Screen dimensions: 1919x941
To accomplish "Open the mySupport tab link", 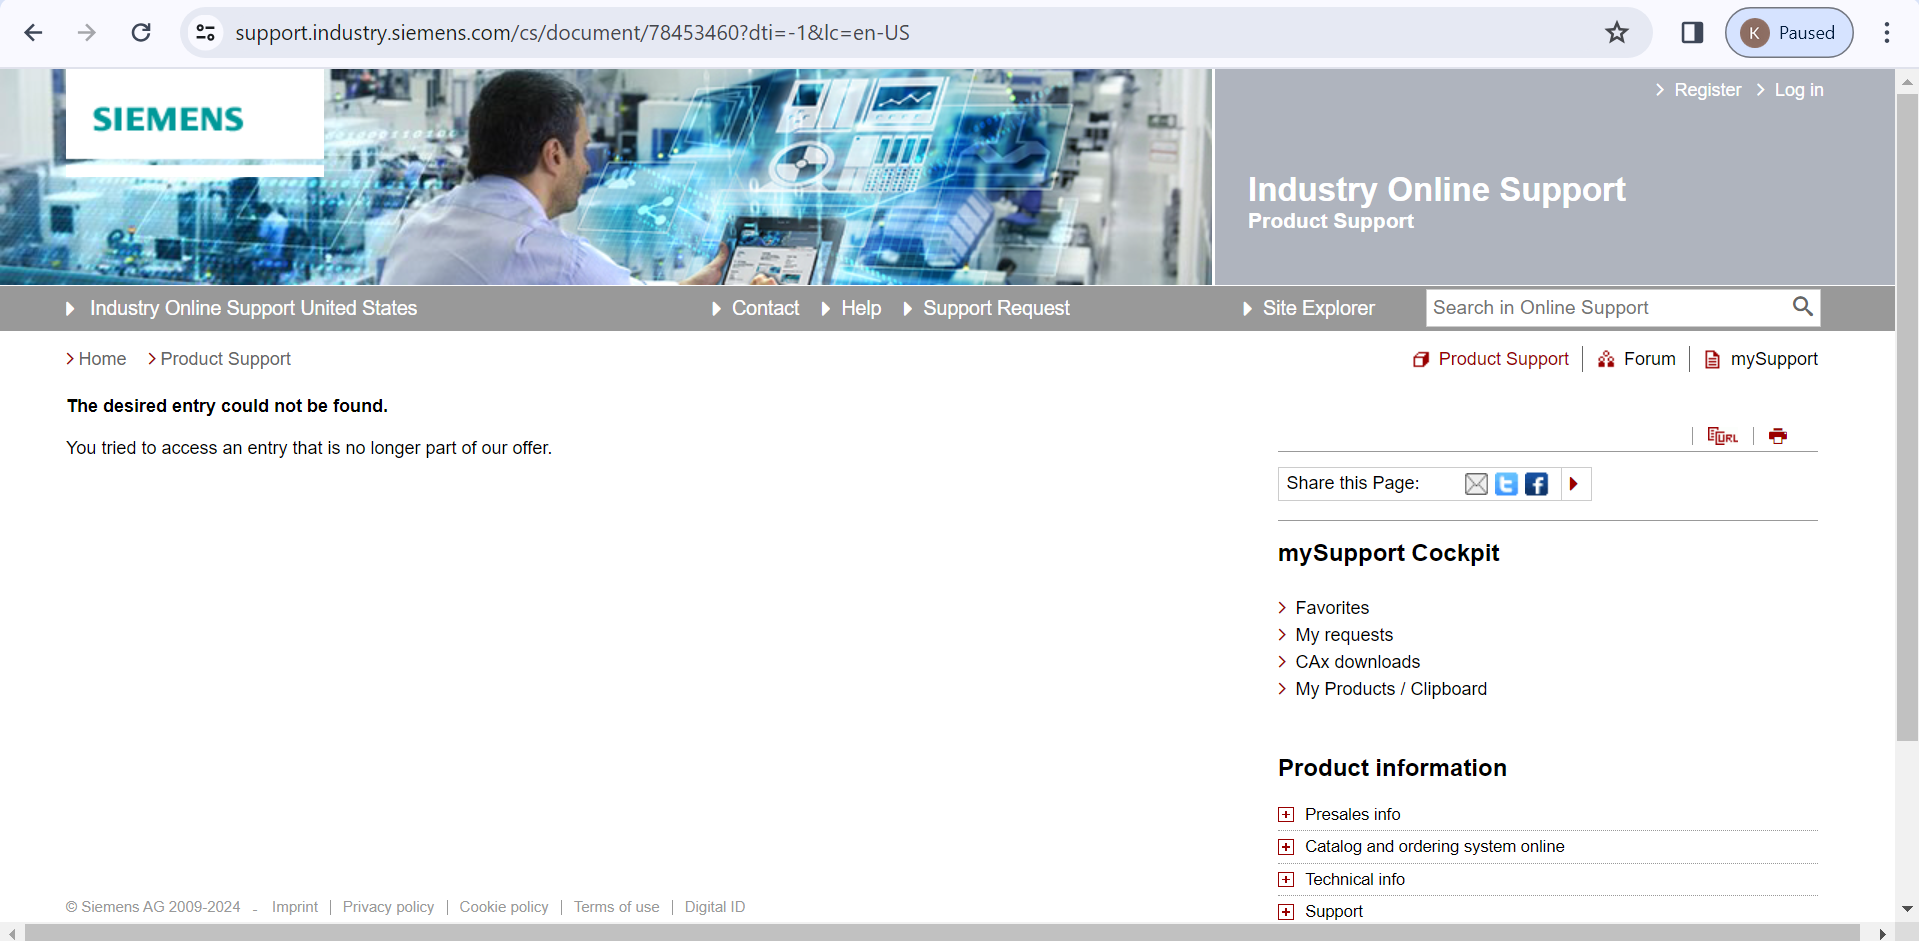I will [x=1774, y=359].
